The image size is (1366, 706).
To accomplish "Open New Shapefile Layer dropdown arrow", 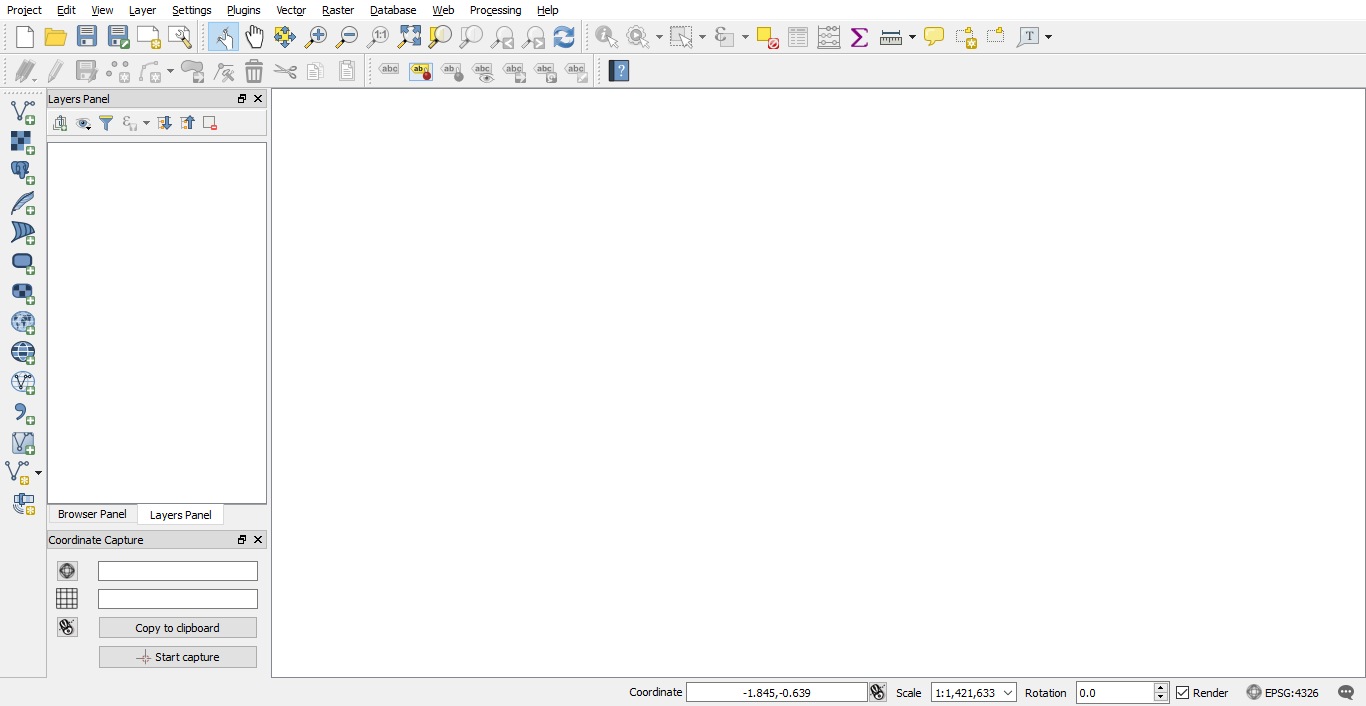I will click(x=38, y=473).
